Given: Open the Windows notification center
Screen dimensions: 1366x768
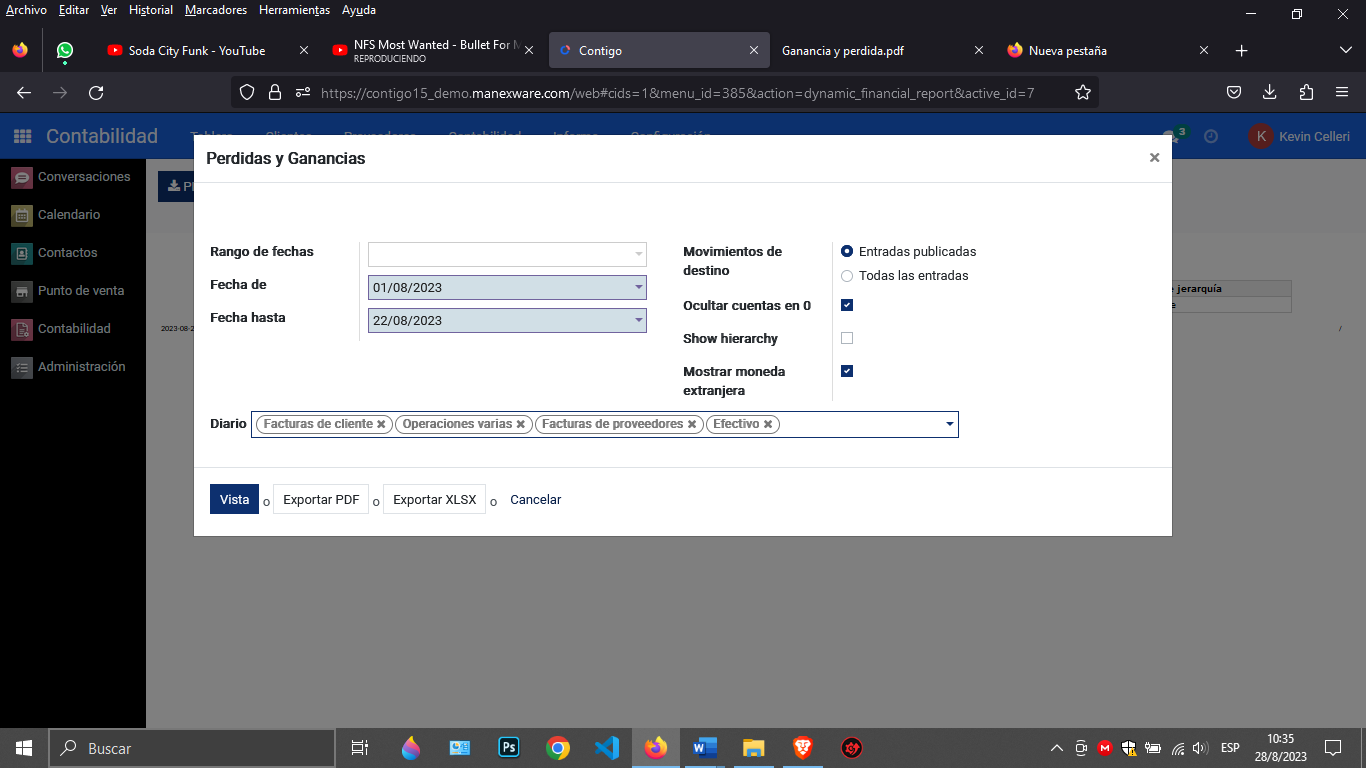Looking at the screenshot, I should tap(1333, 748).
